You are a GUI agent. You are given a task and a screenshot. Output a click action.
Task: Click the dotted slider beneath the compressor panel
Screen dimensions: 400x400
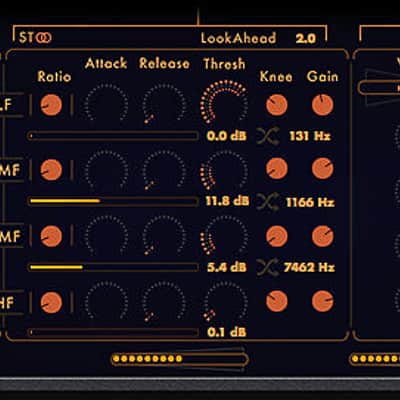coord(180,359)
